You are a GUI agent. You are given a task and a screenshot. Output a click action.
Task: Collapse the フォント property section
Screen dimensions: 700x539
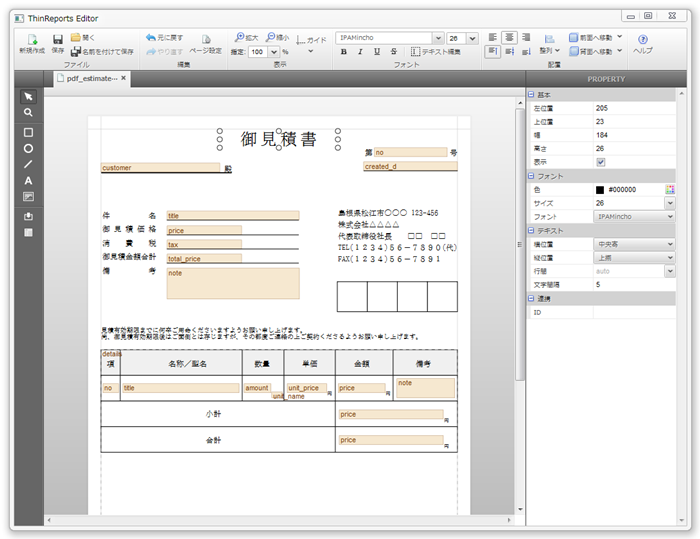(532, 176)
